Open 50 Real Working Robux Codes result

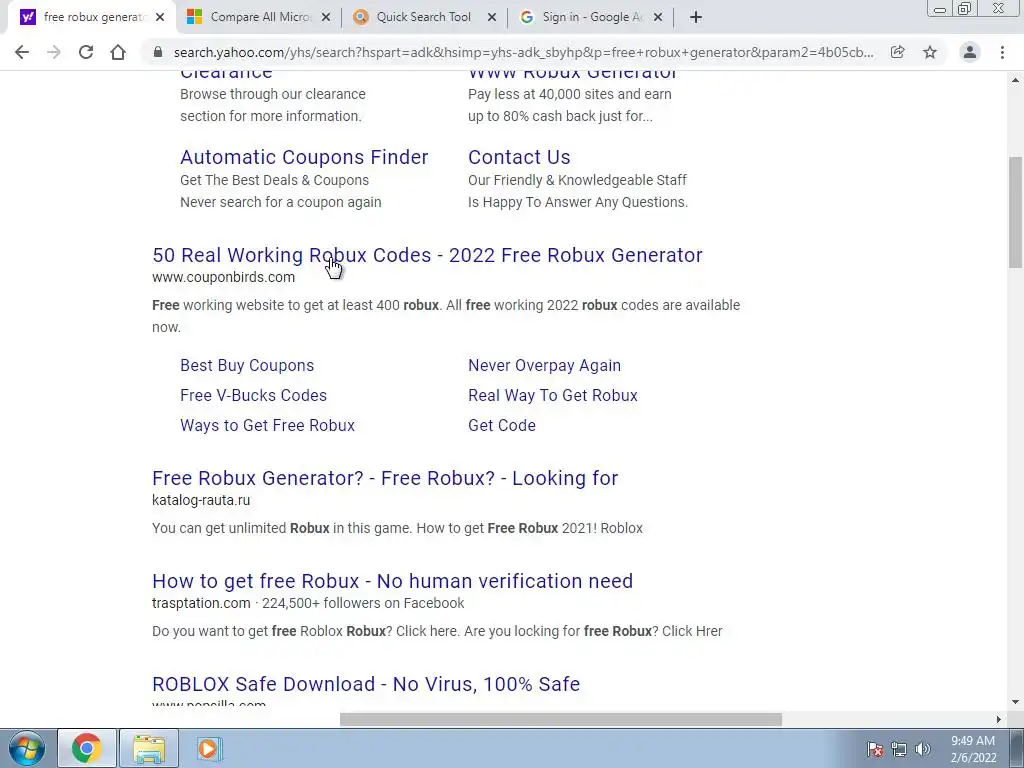coord(427,255)
